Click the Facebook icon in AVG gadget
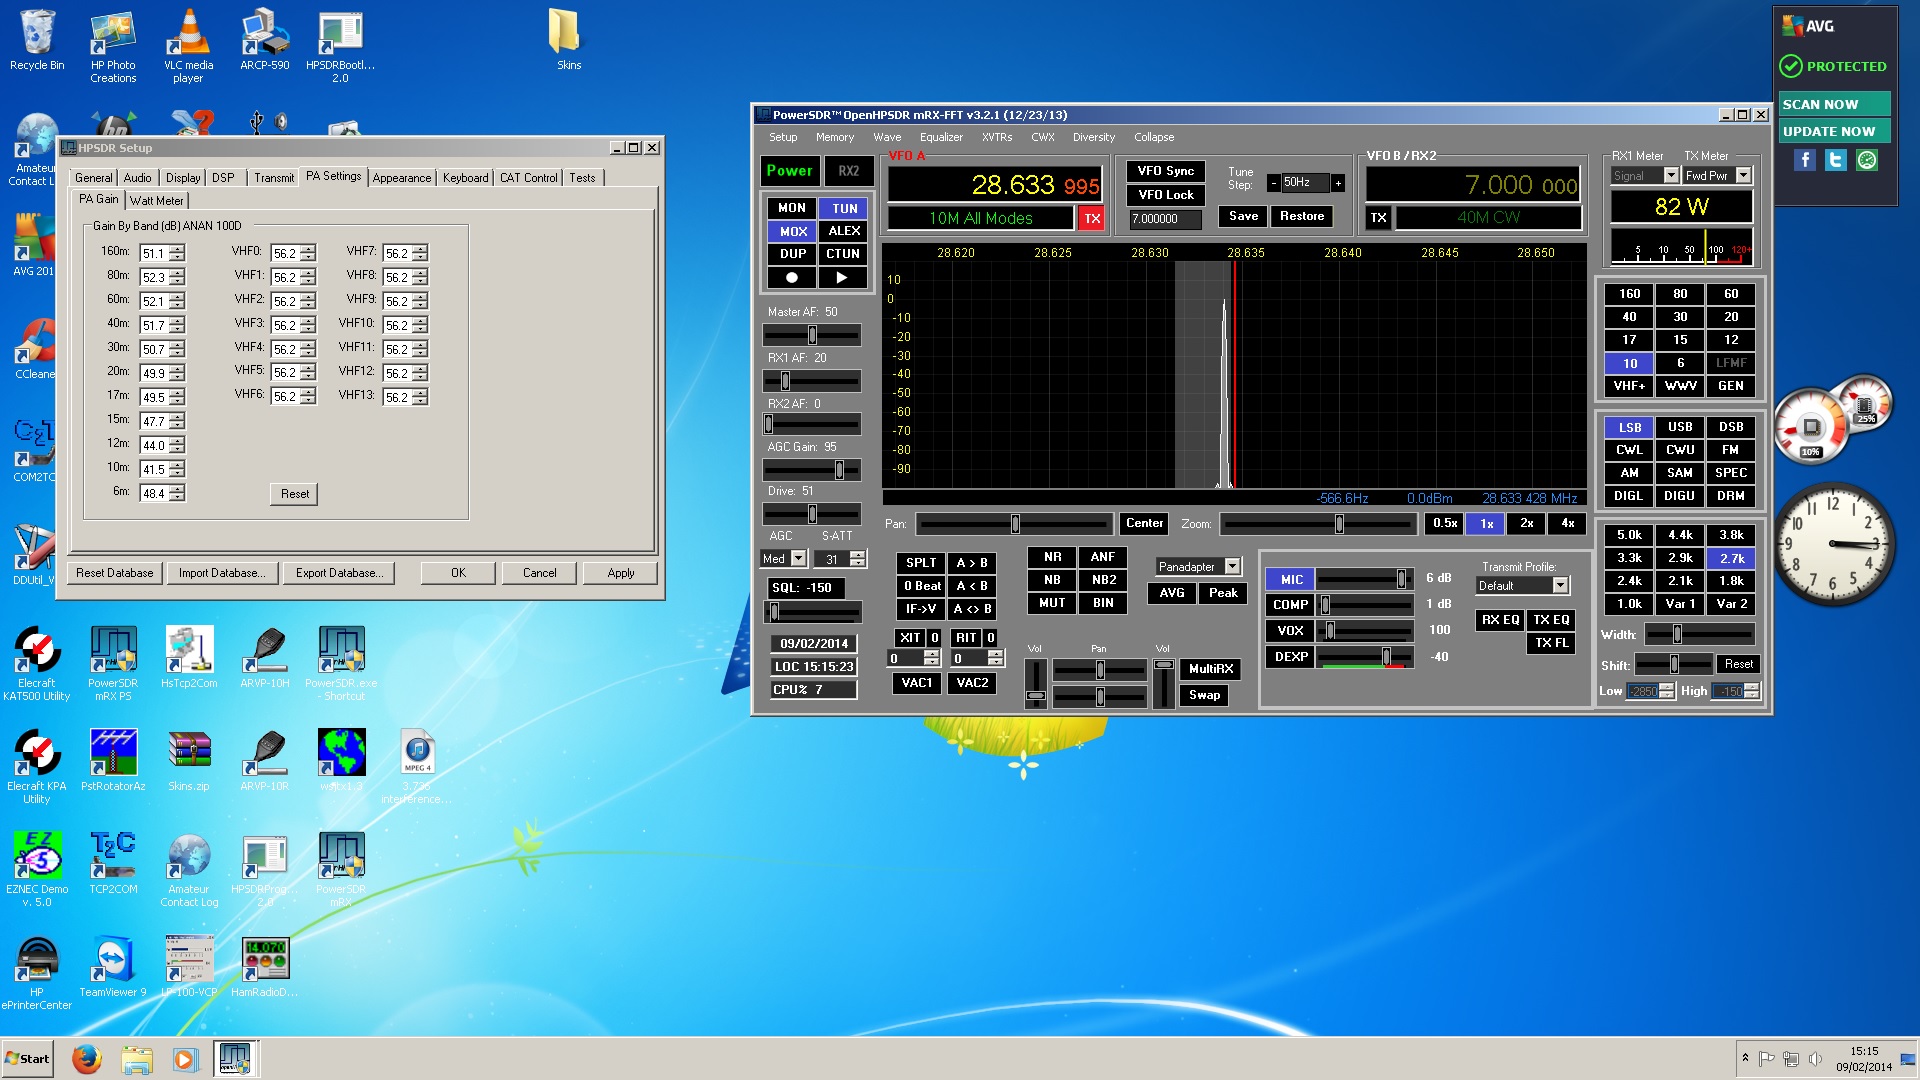The height and width of the screenshot is (1080, 1920). click(x=1805, y=160)
